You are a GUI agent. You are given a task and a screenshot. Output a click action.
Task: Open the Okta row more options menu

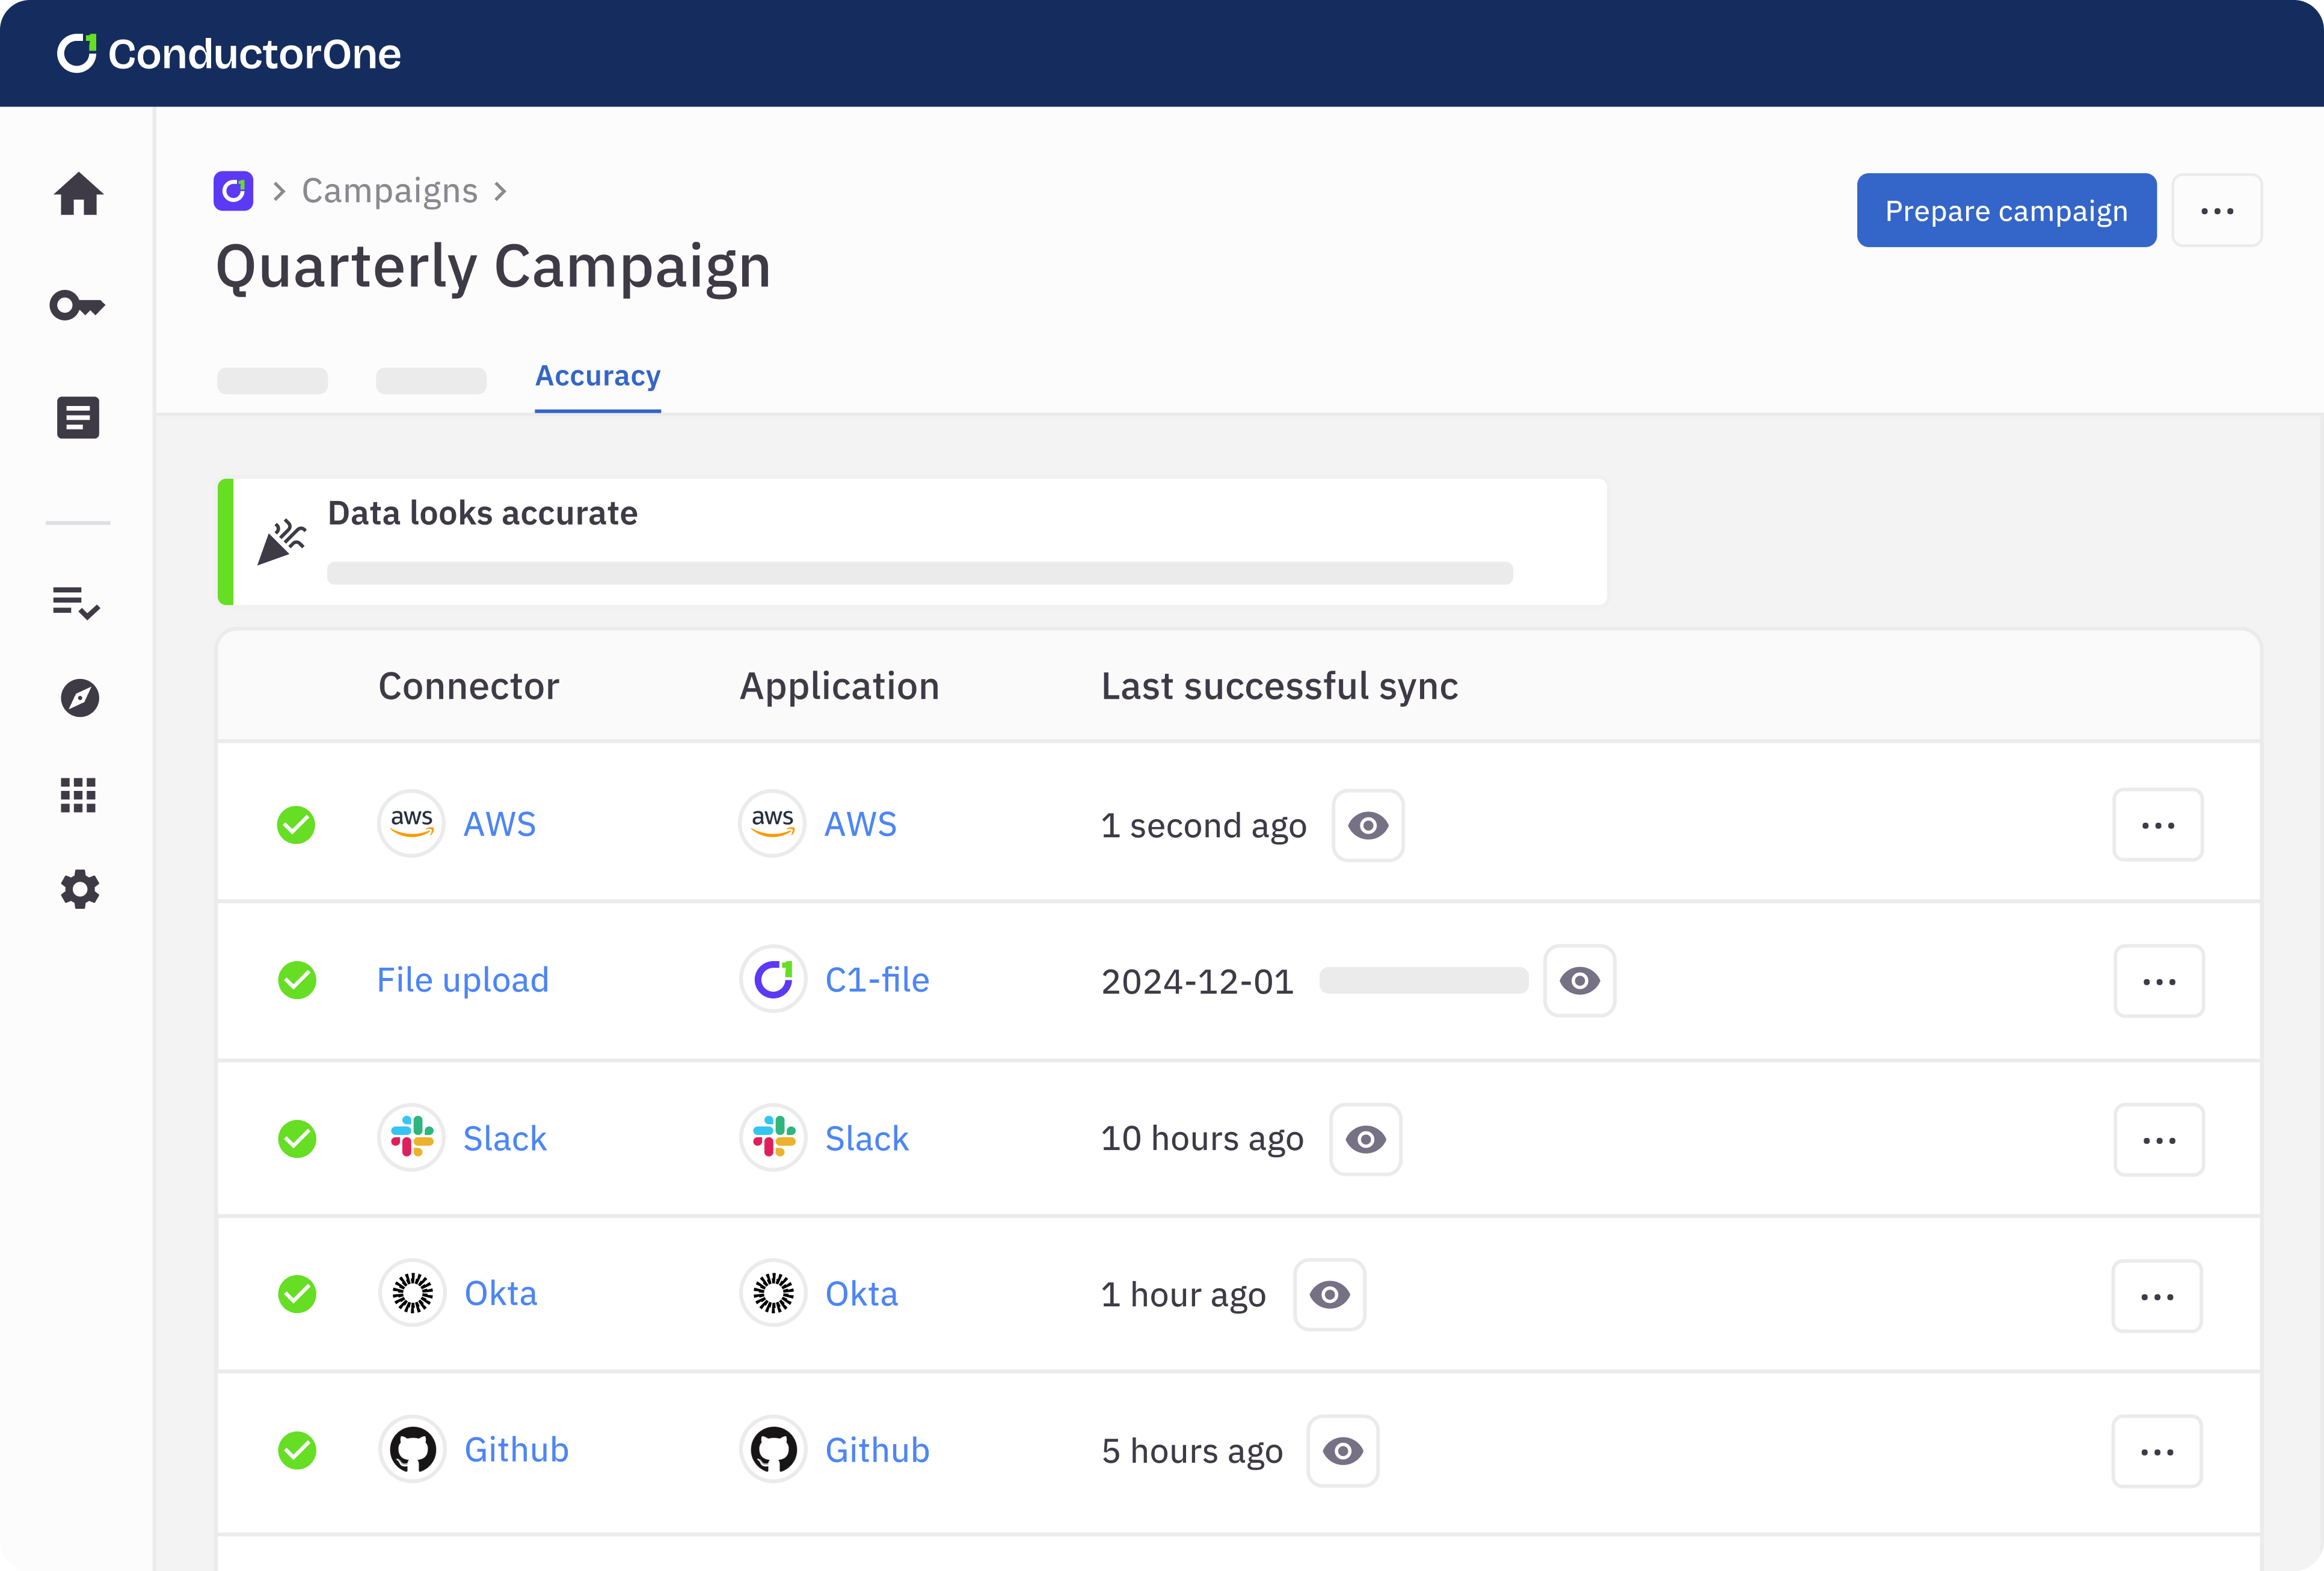point(2156,1297)
